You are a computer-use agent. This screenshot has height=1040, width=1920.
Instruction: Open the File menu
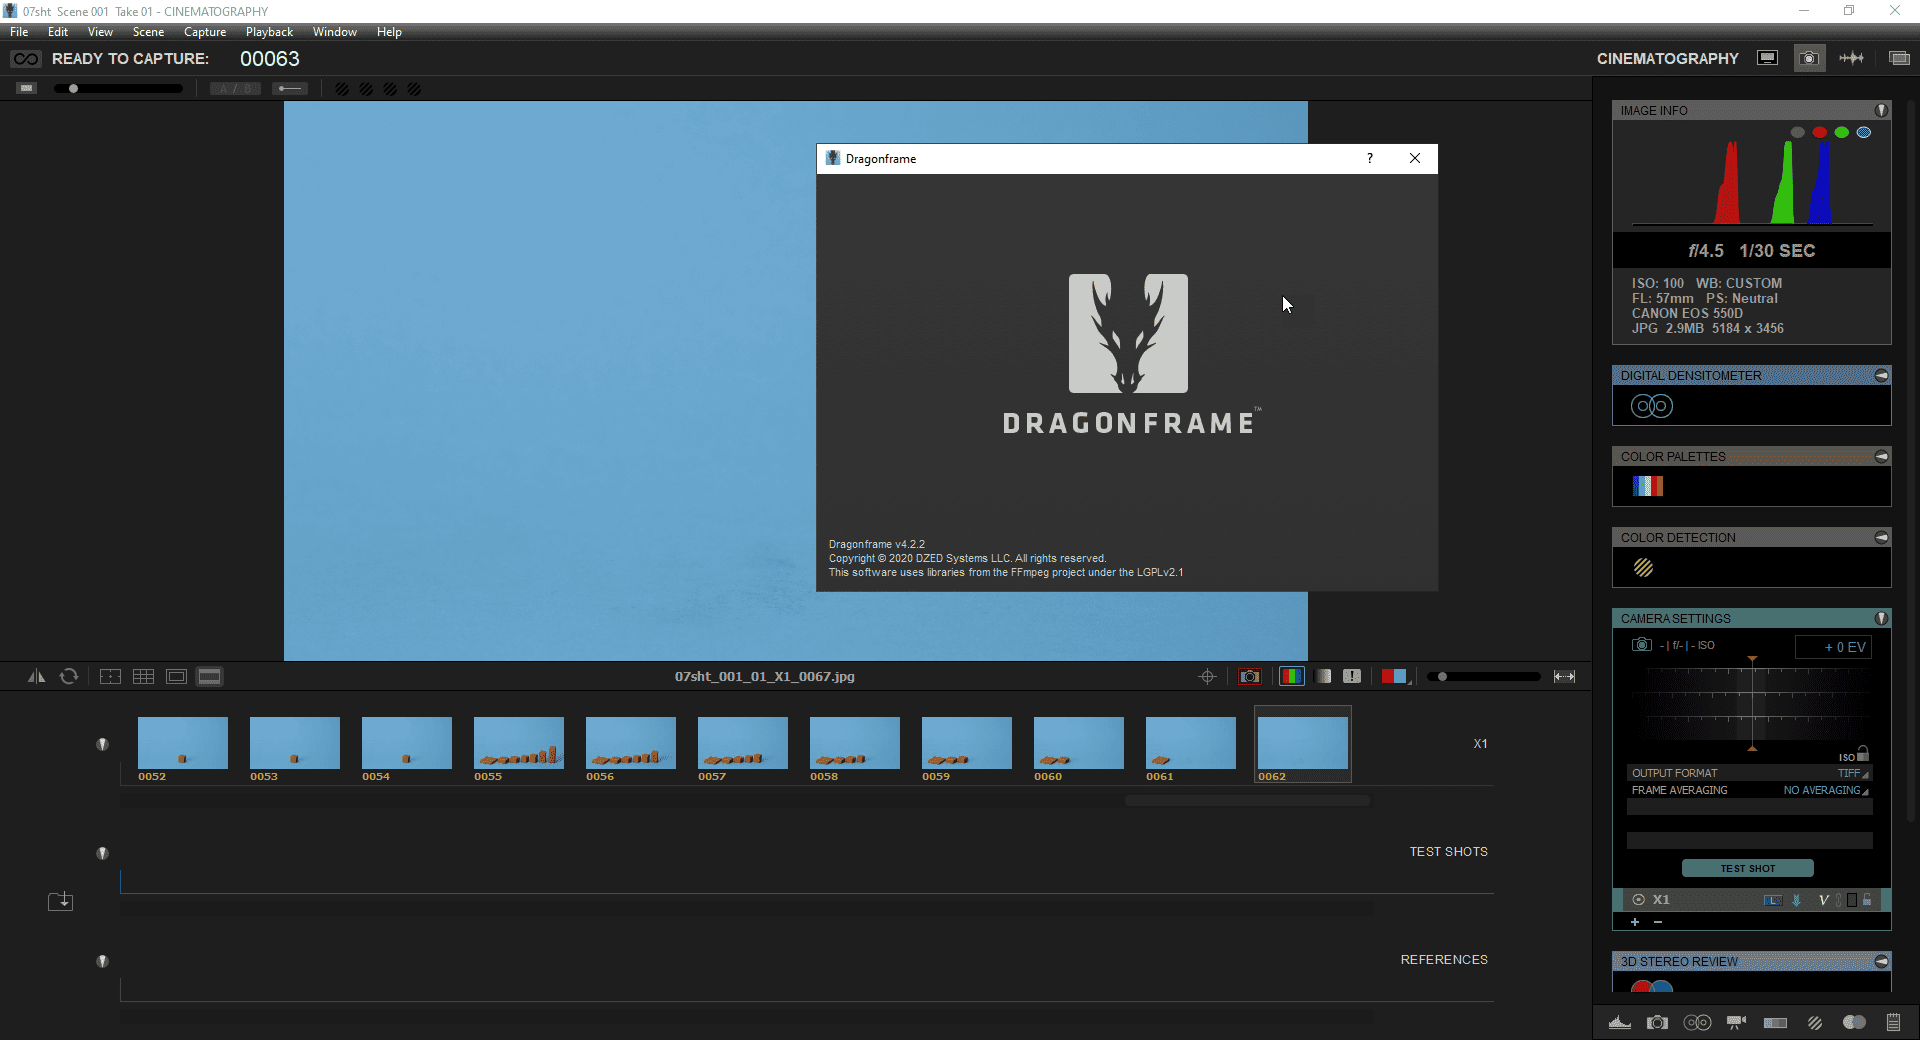19,32
